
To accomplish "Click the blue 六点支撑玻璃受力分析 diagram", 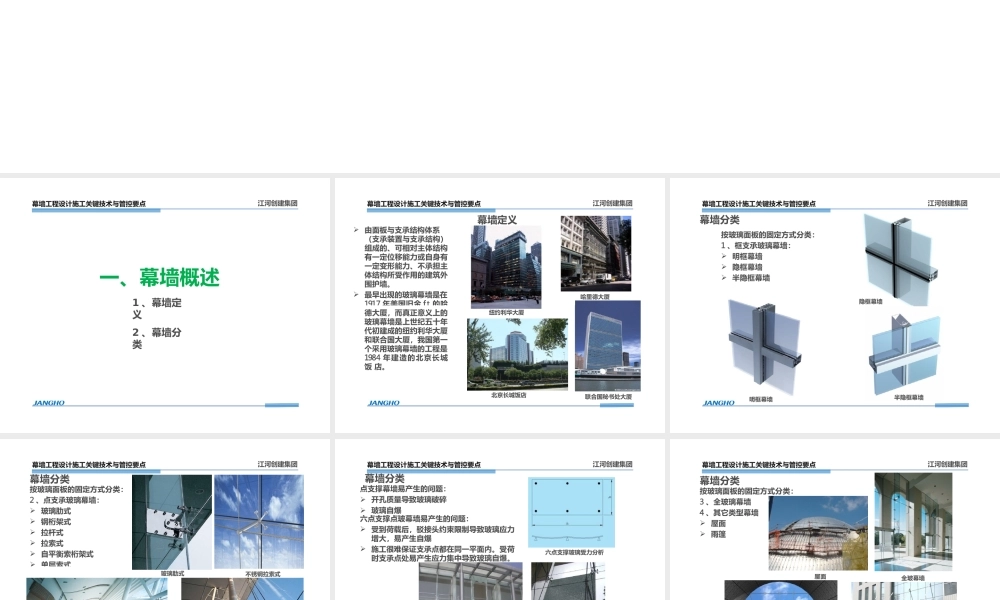I will 571,513.
